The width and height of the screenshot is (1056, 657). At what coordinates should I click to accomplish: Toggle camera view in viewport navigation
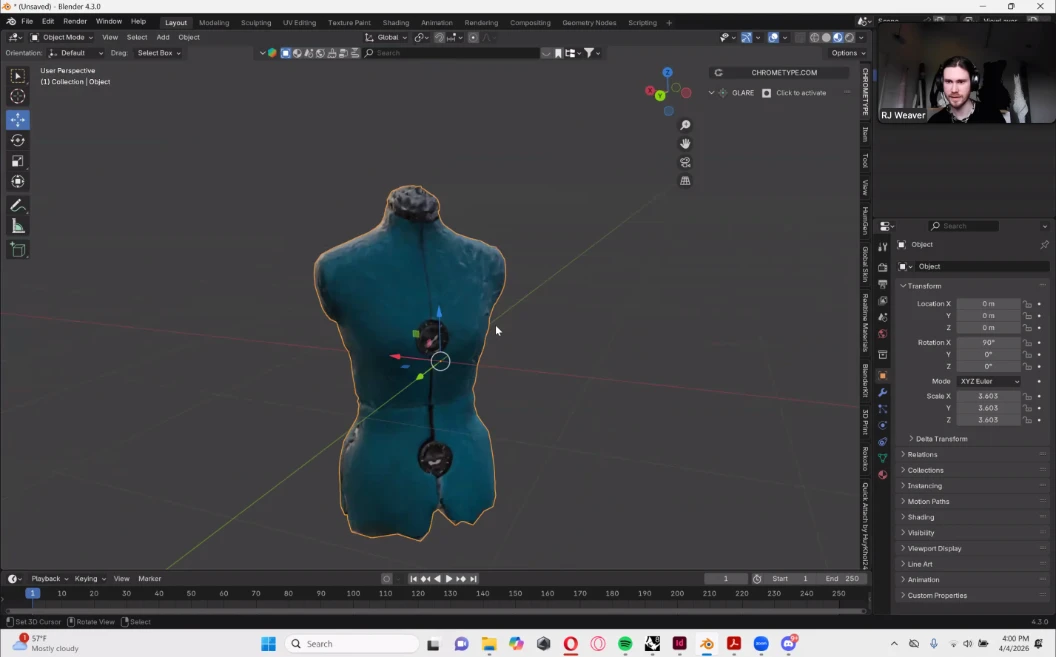[x=685, y=162]
